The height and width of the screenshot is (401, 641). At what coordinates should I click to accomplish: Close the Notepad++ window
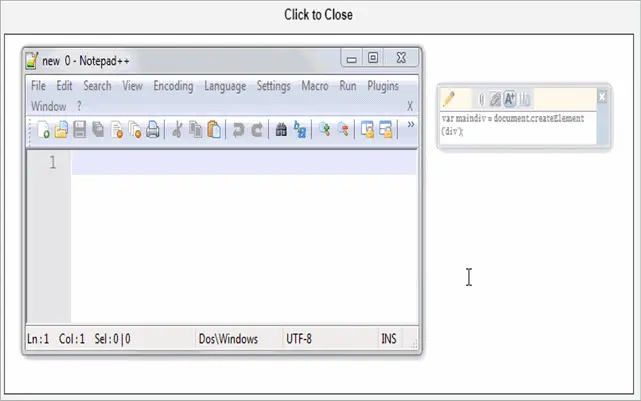(x=401, y=58)
